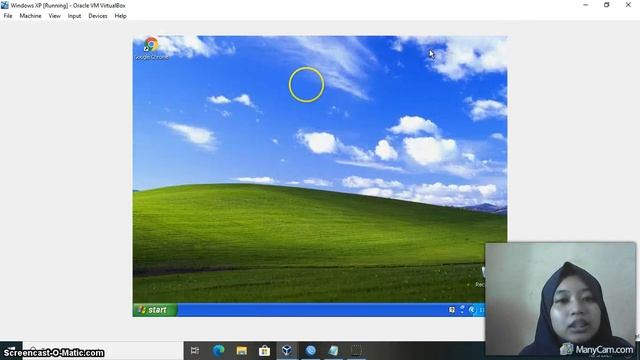Click the first XP system tray icon
This screenshot has height=360, width=640.
pos(452,310)
